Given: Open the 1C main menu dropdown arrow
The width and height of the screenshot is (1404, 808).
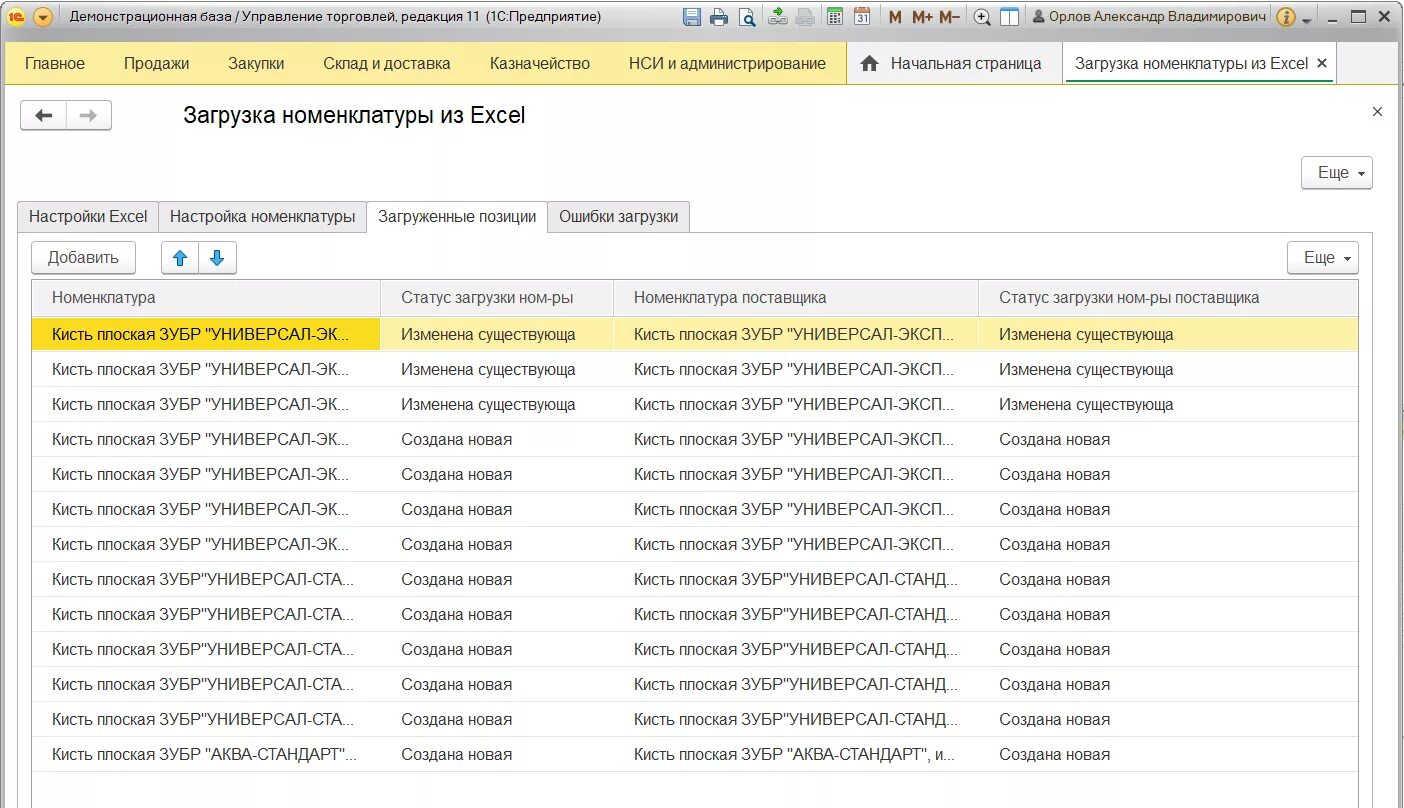Looking at the screenshot, I should (42, 17).
